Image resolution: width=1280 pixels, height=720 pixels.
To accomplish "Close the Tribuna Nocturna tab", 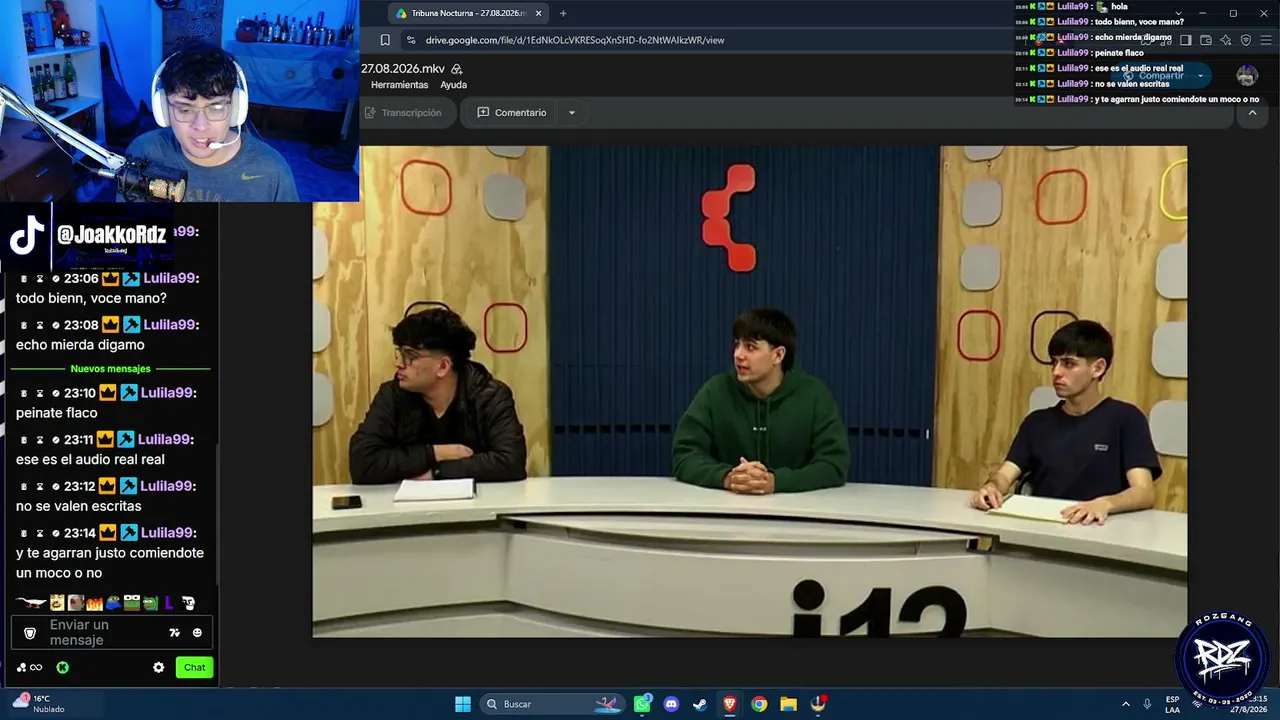I will 538,13.
